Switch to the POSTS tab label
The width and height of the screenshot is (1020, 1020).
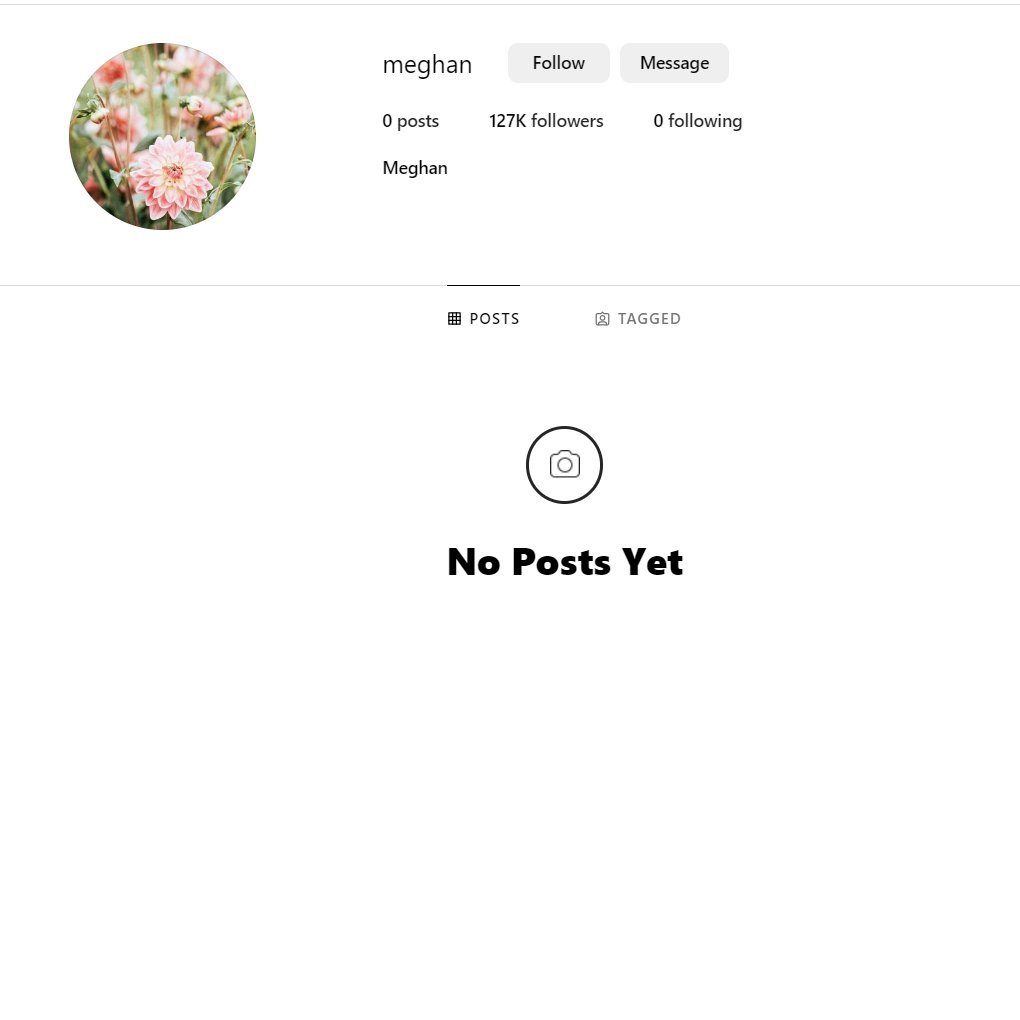click(494, 319)
